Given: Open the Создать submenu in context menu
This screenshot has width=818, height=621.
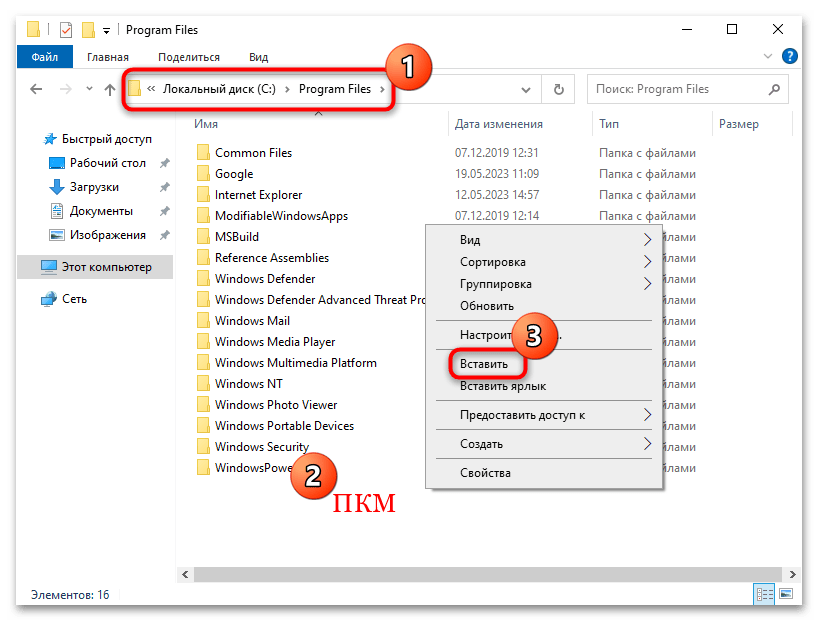Looking at the screenshot, I should [x=544, y=444].
